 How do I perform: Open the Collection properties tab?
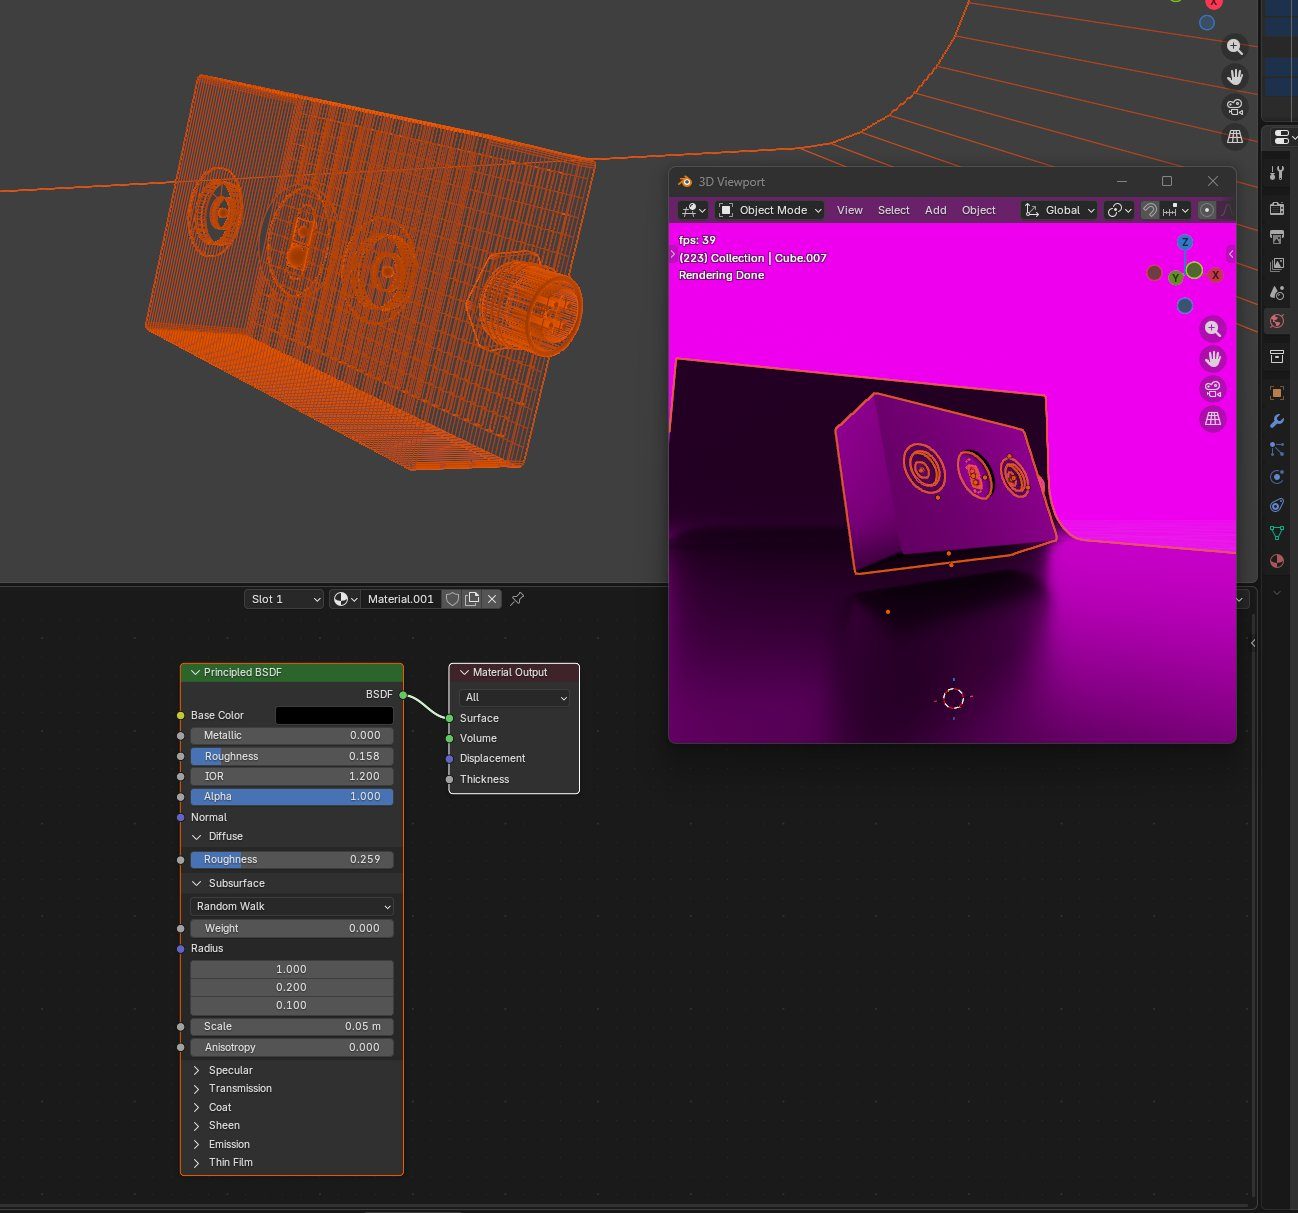click(1277, 357)
